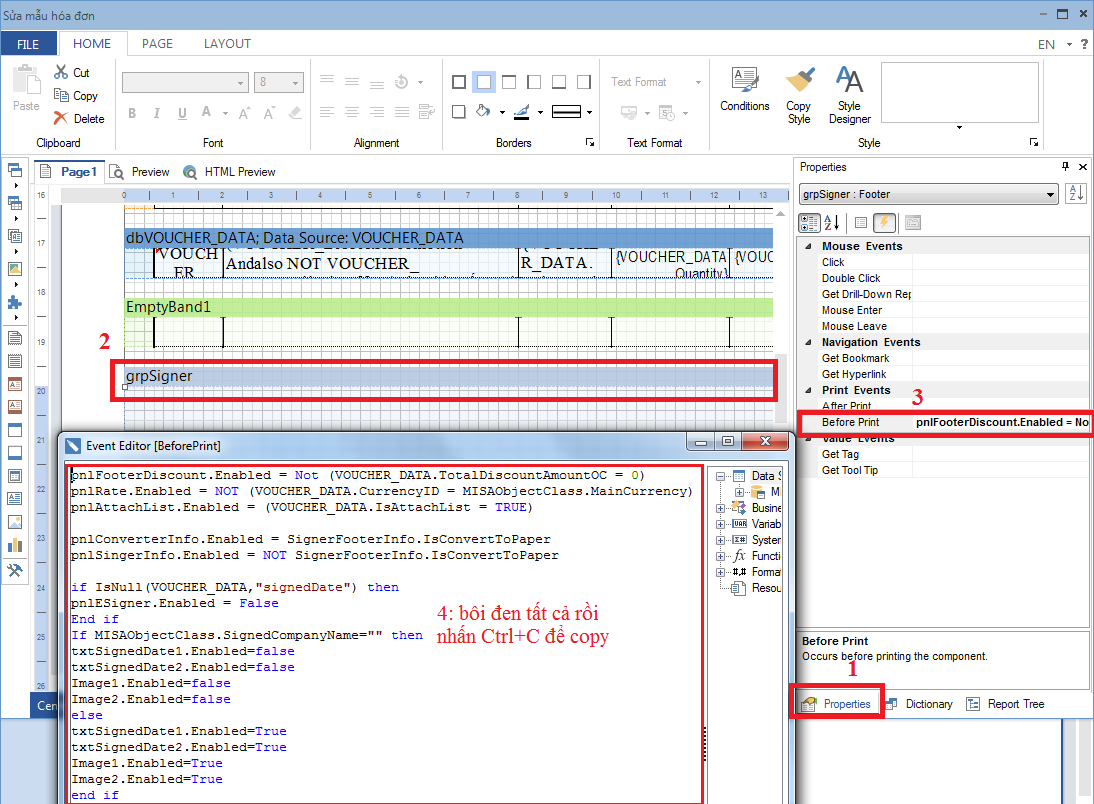Pin the Properties panel

(1065, 166)
